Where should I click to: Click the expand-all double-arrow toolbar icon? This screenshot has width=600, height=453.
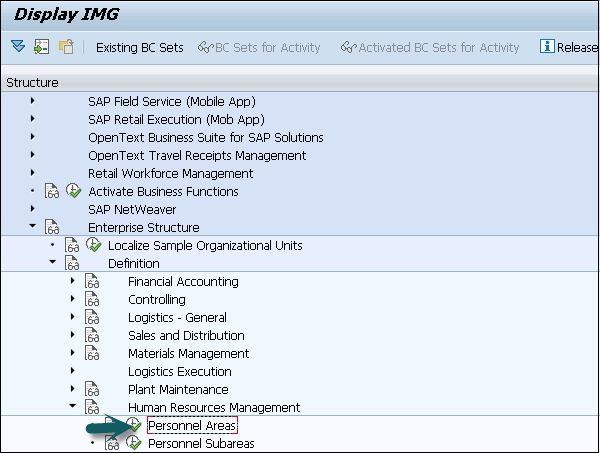(x=18, y=47)
